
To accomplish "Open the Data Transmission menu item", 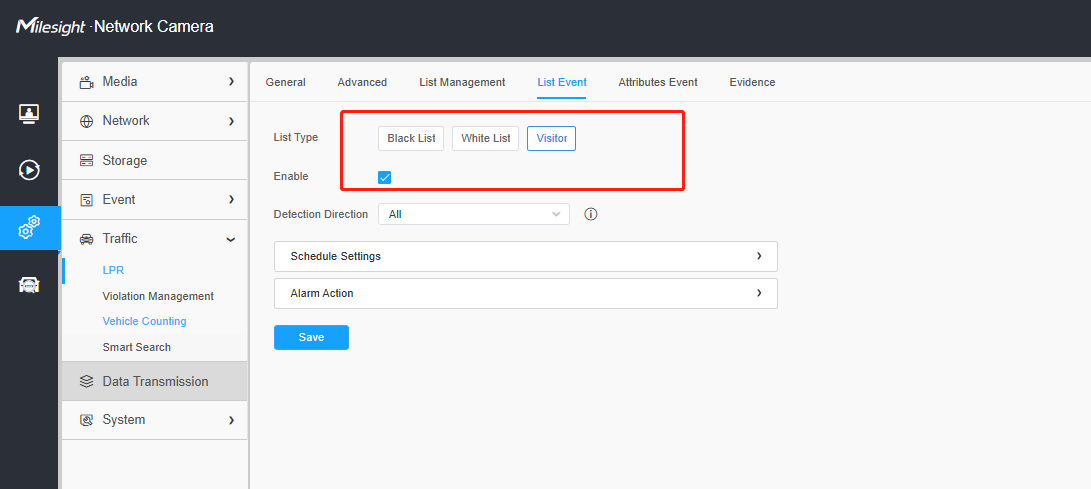I will (154, 381).
